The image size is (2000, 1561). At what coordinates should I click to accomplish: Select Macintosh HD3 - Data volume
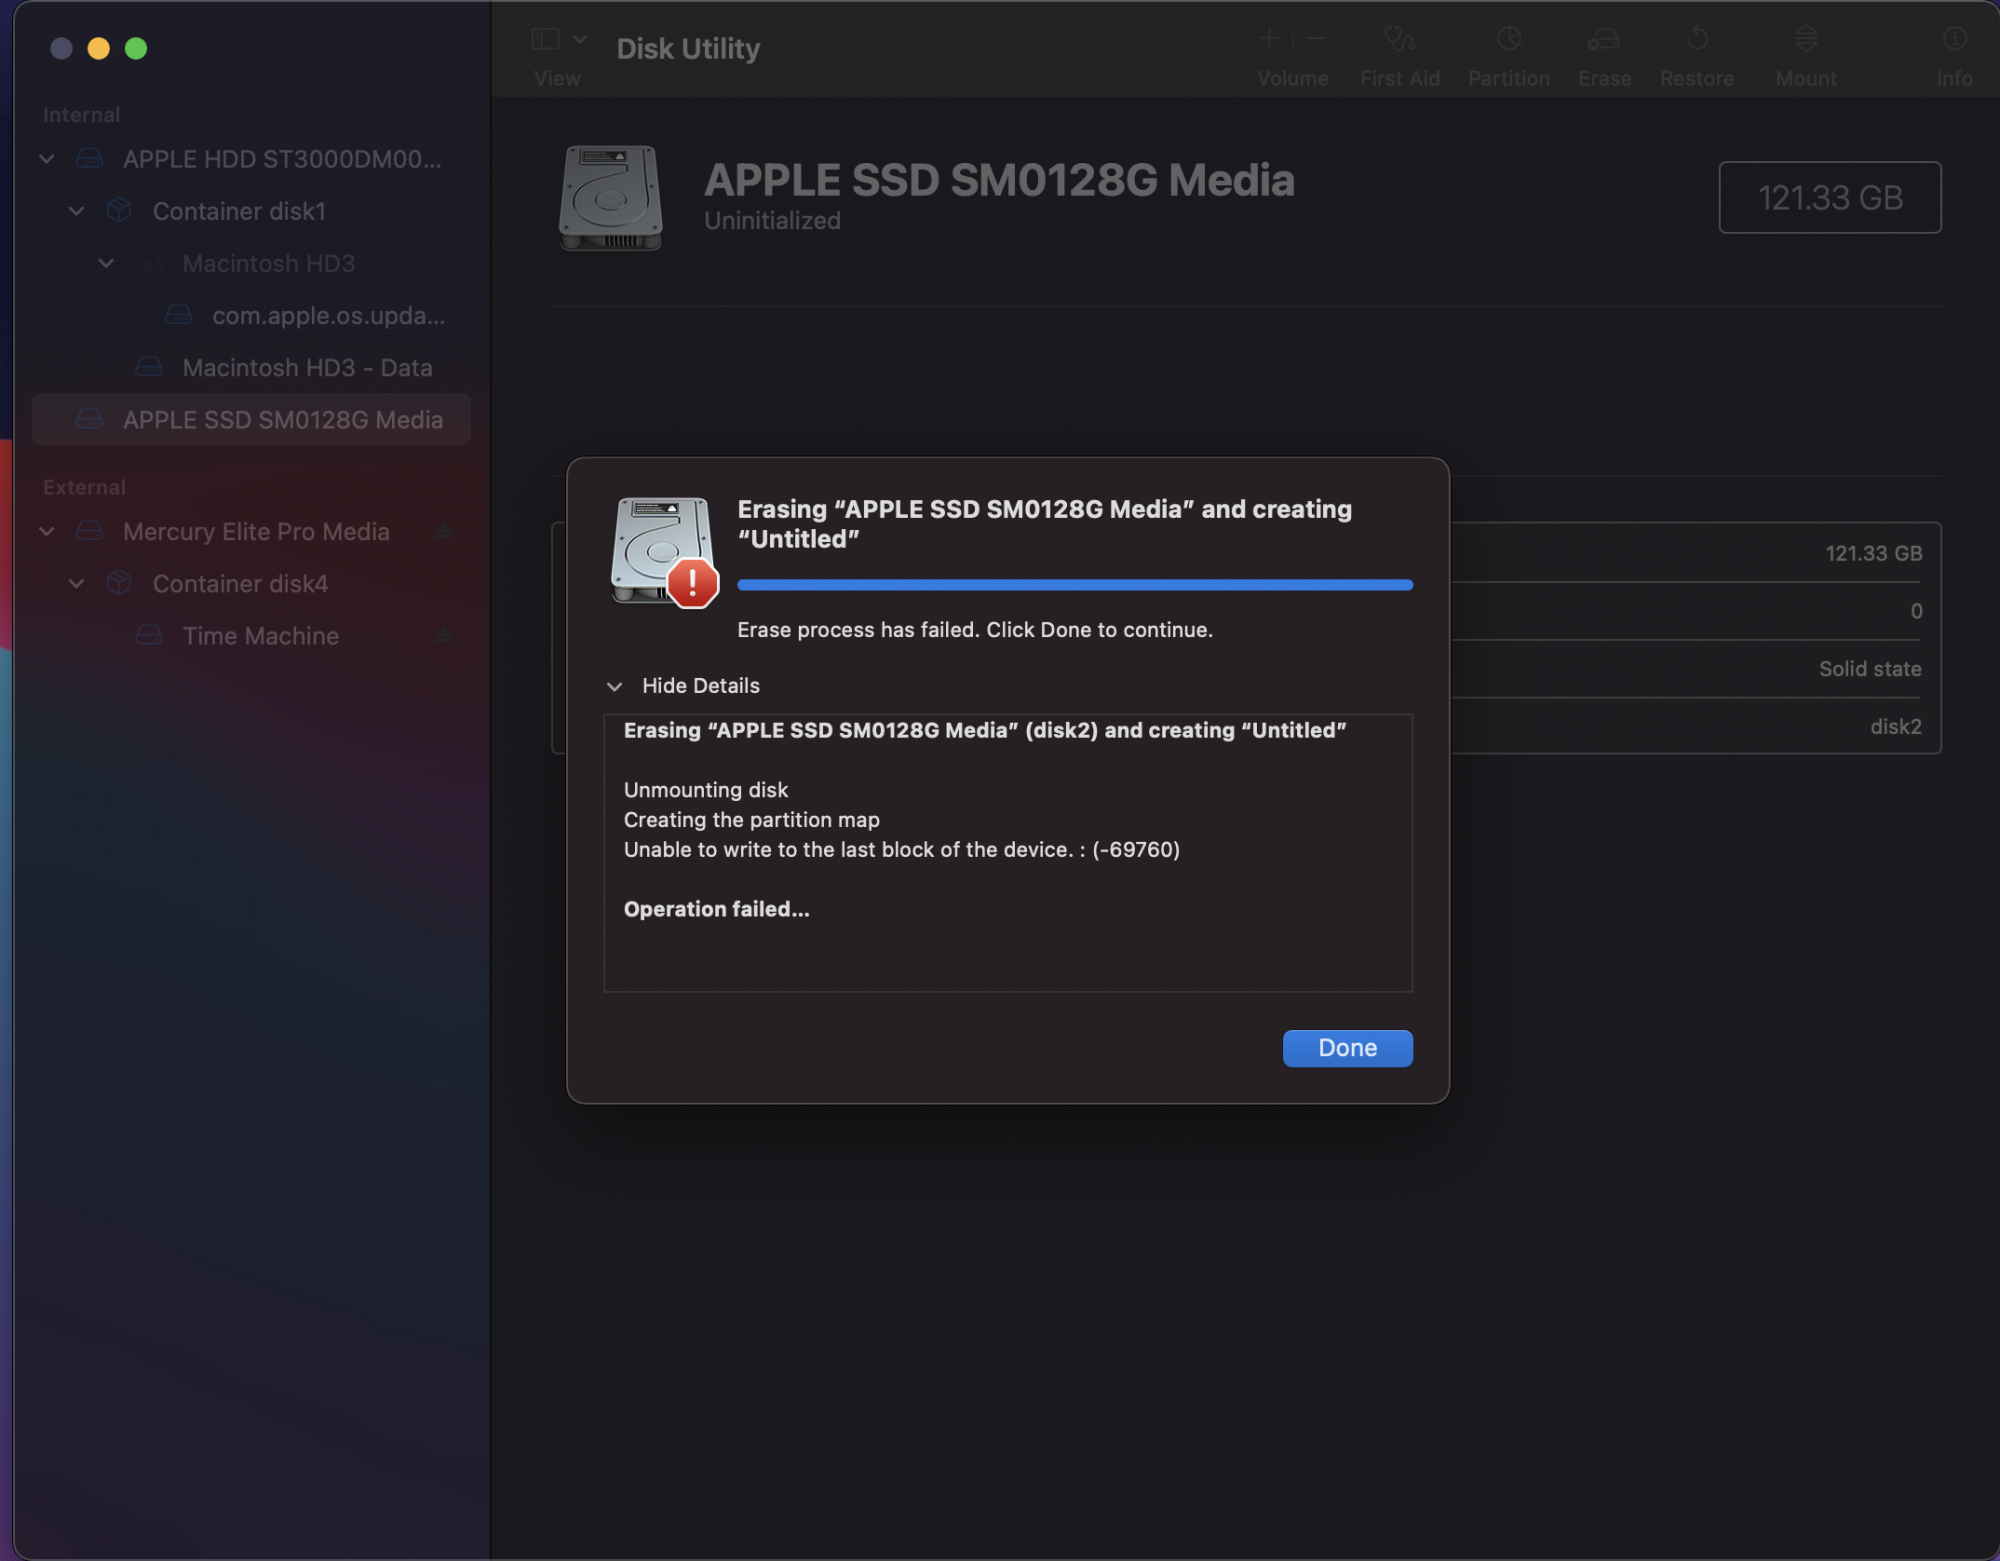(306, 368)
